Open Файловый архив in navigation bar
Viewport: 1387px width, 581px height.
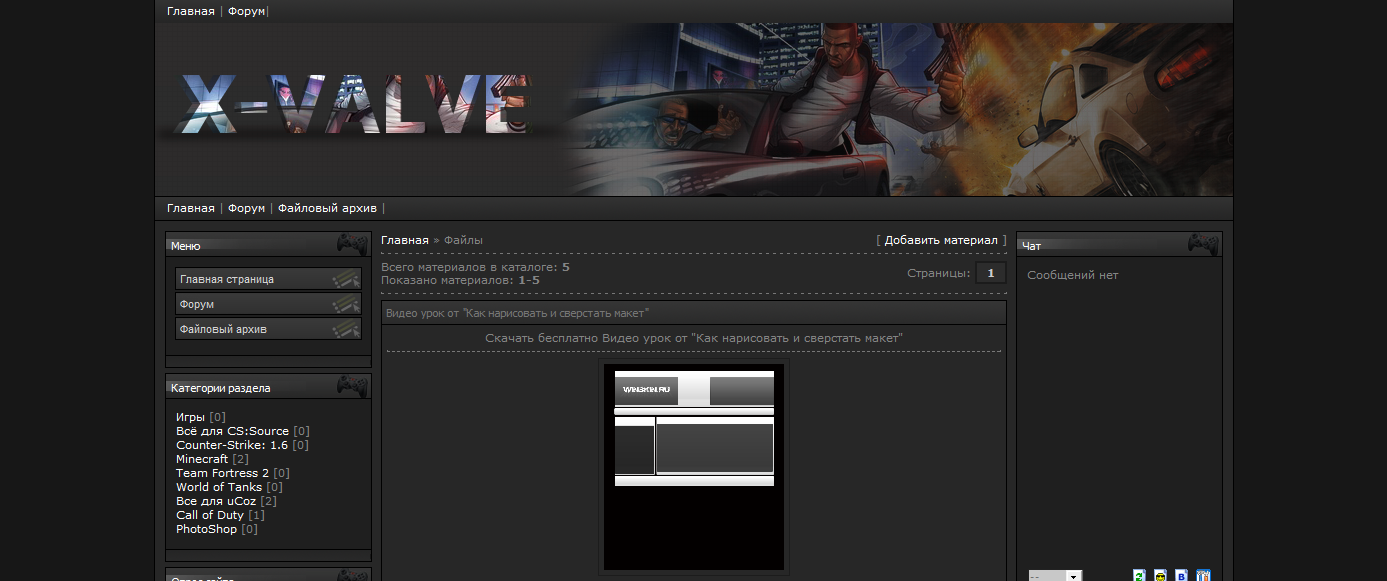pos(327,208)
